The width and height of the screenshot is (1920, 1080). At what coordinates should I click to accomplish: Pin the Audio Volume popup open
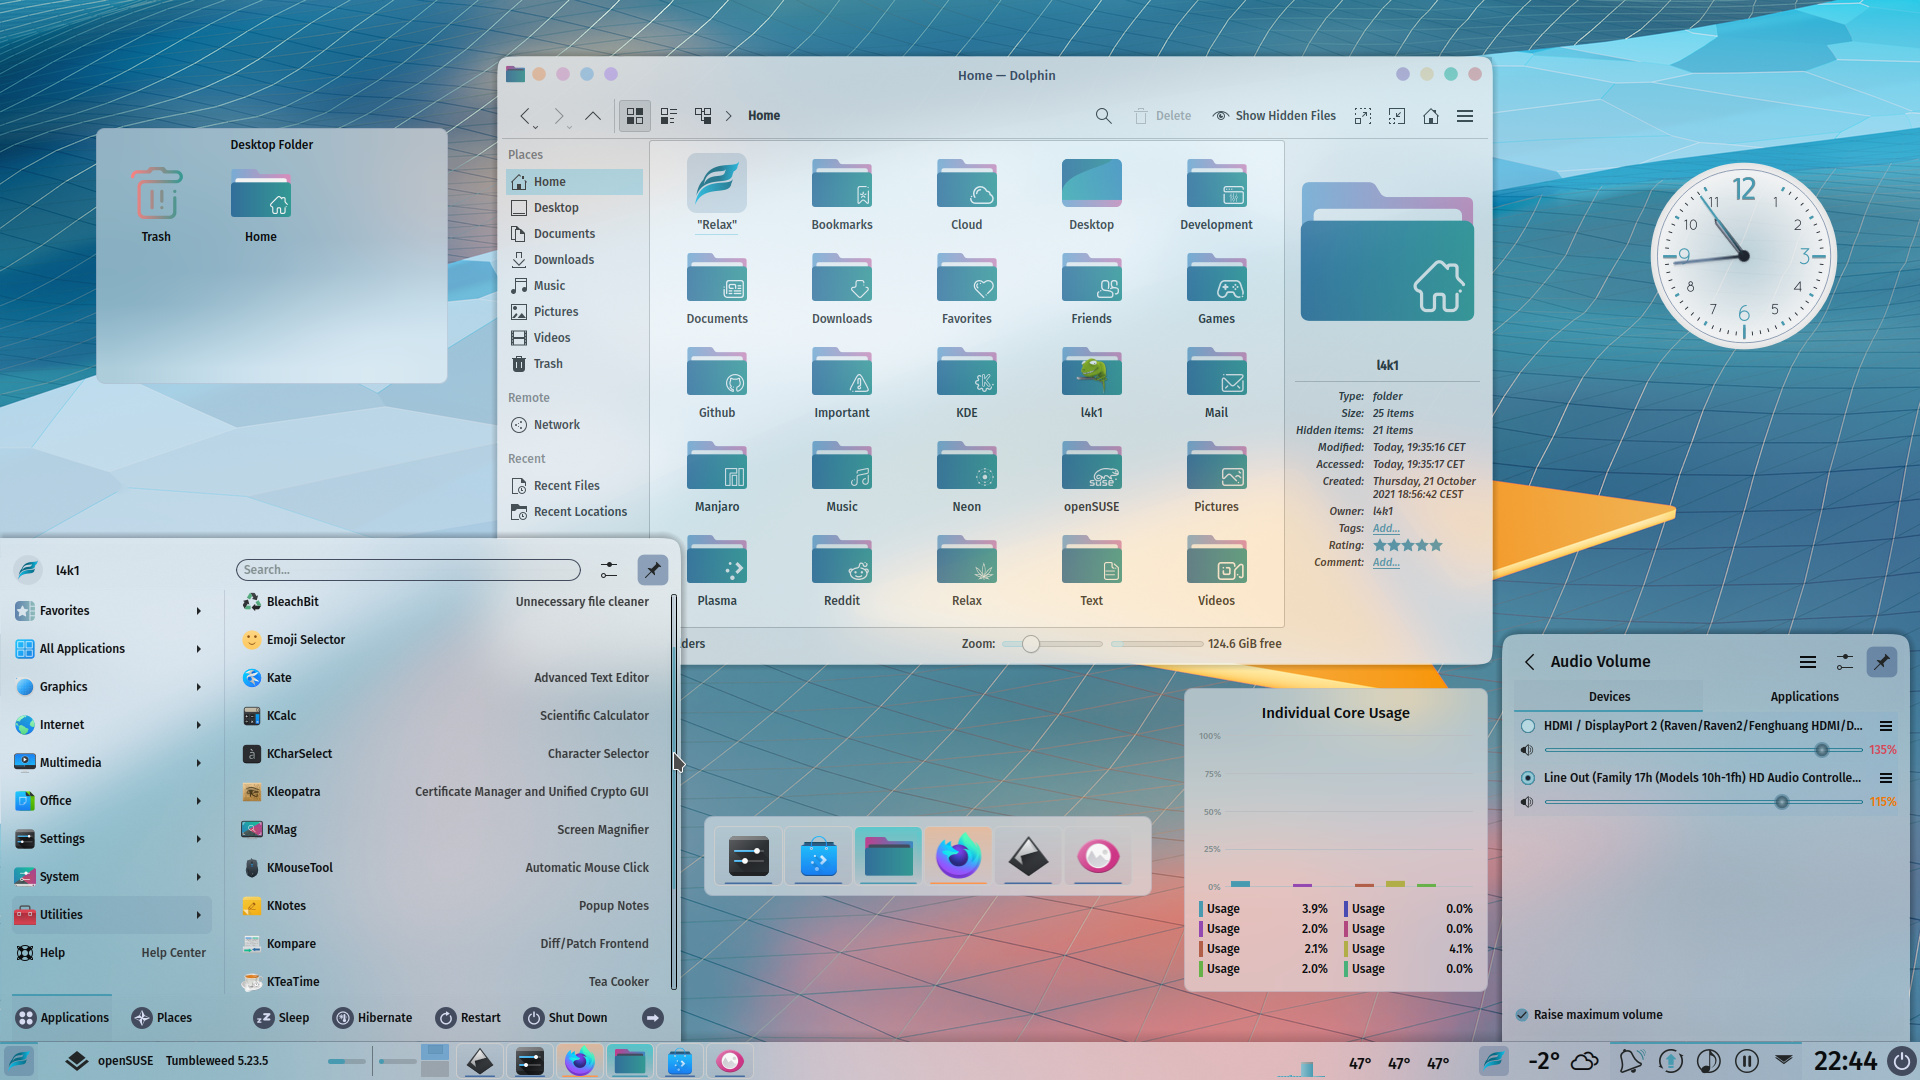coord(1882,662)
